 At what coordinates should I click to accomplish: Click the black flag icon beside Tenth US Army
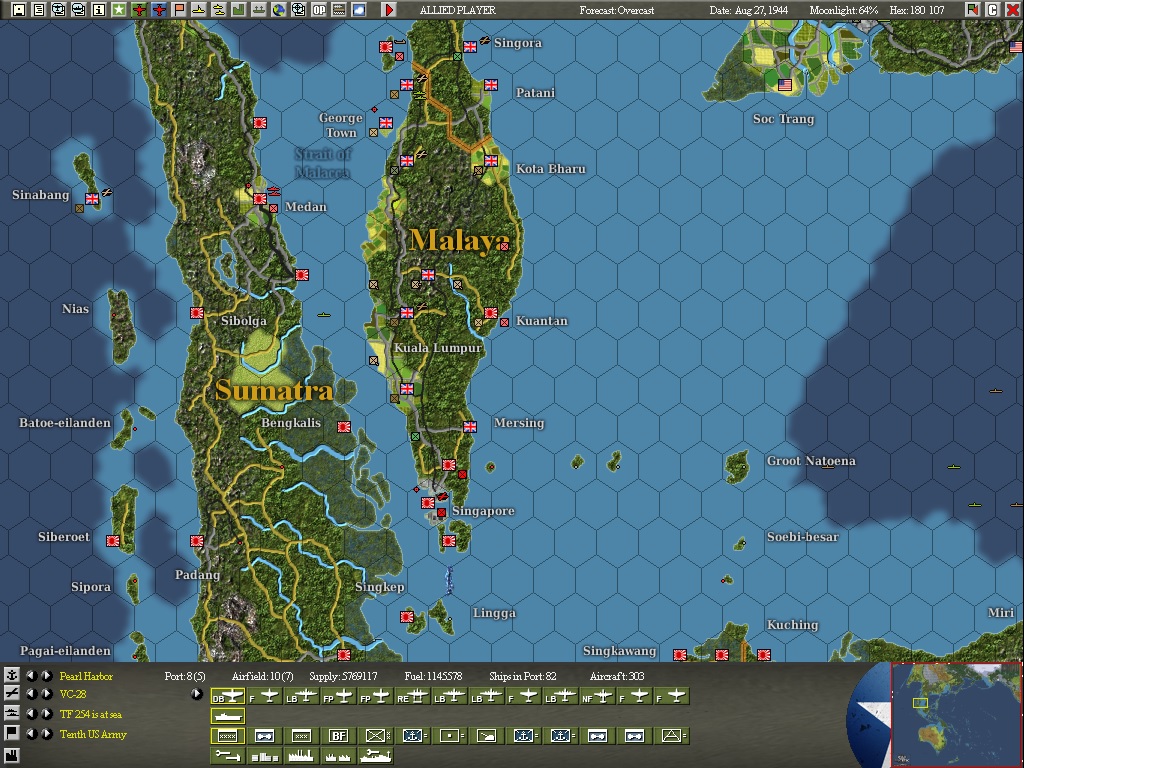12,733
